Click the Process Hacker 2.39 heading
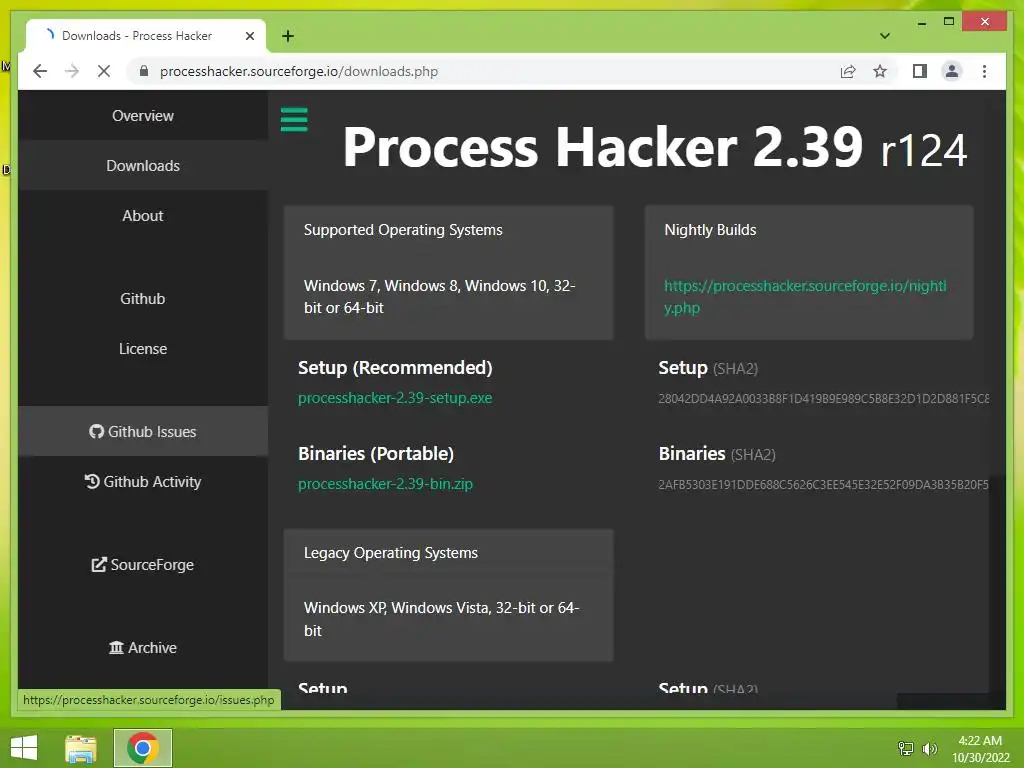Viewport: 1024px width, 768px height. (x=603, y=147)
